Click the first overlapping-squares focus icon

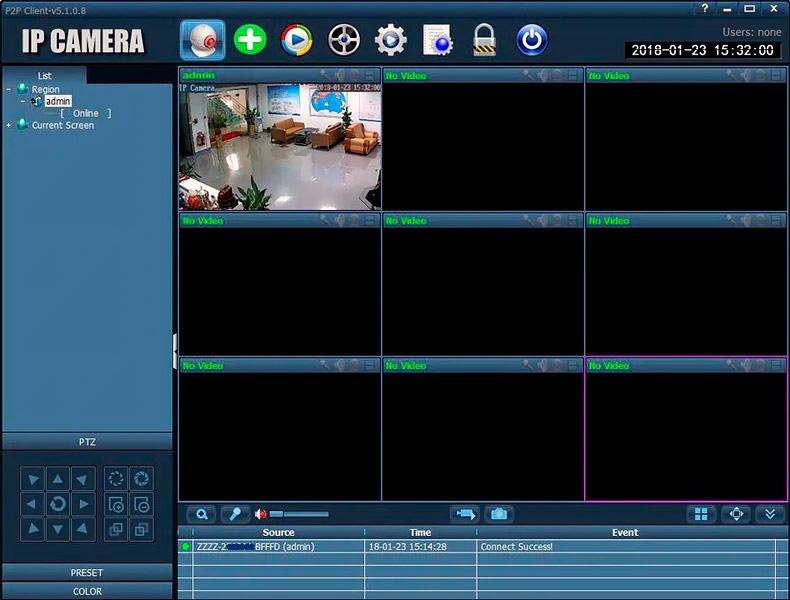[116, 529]
